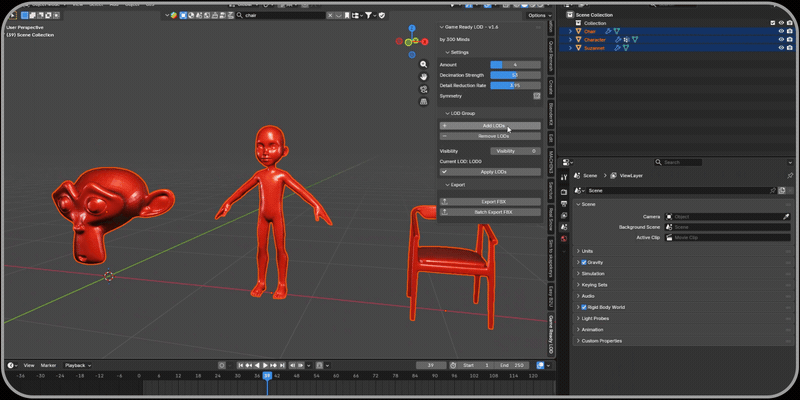
Task: Open the timeline Marker menu
Action: 48,365
